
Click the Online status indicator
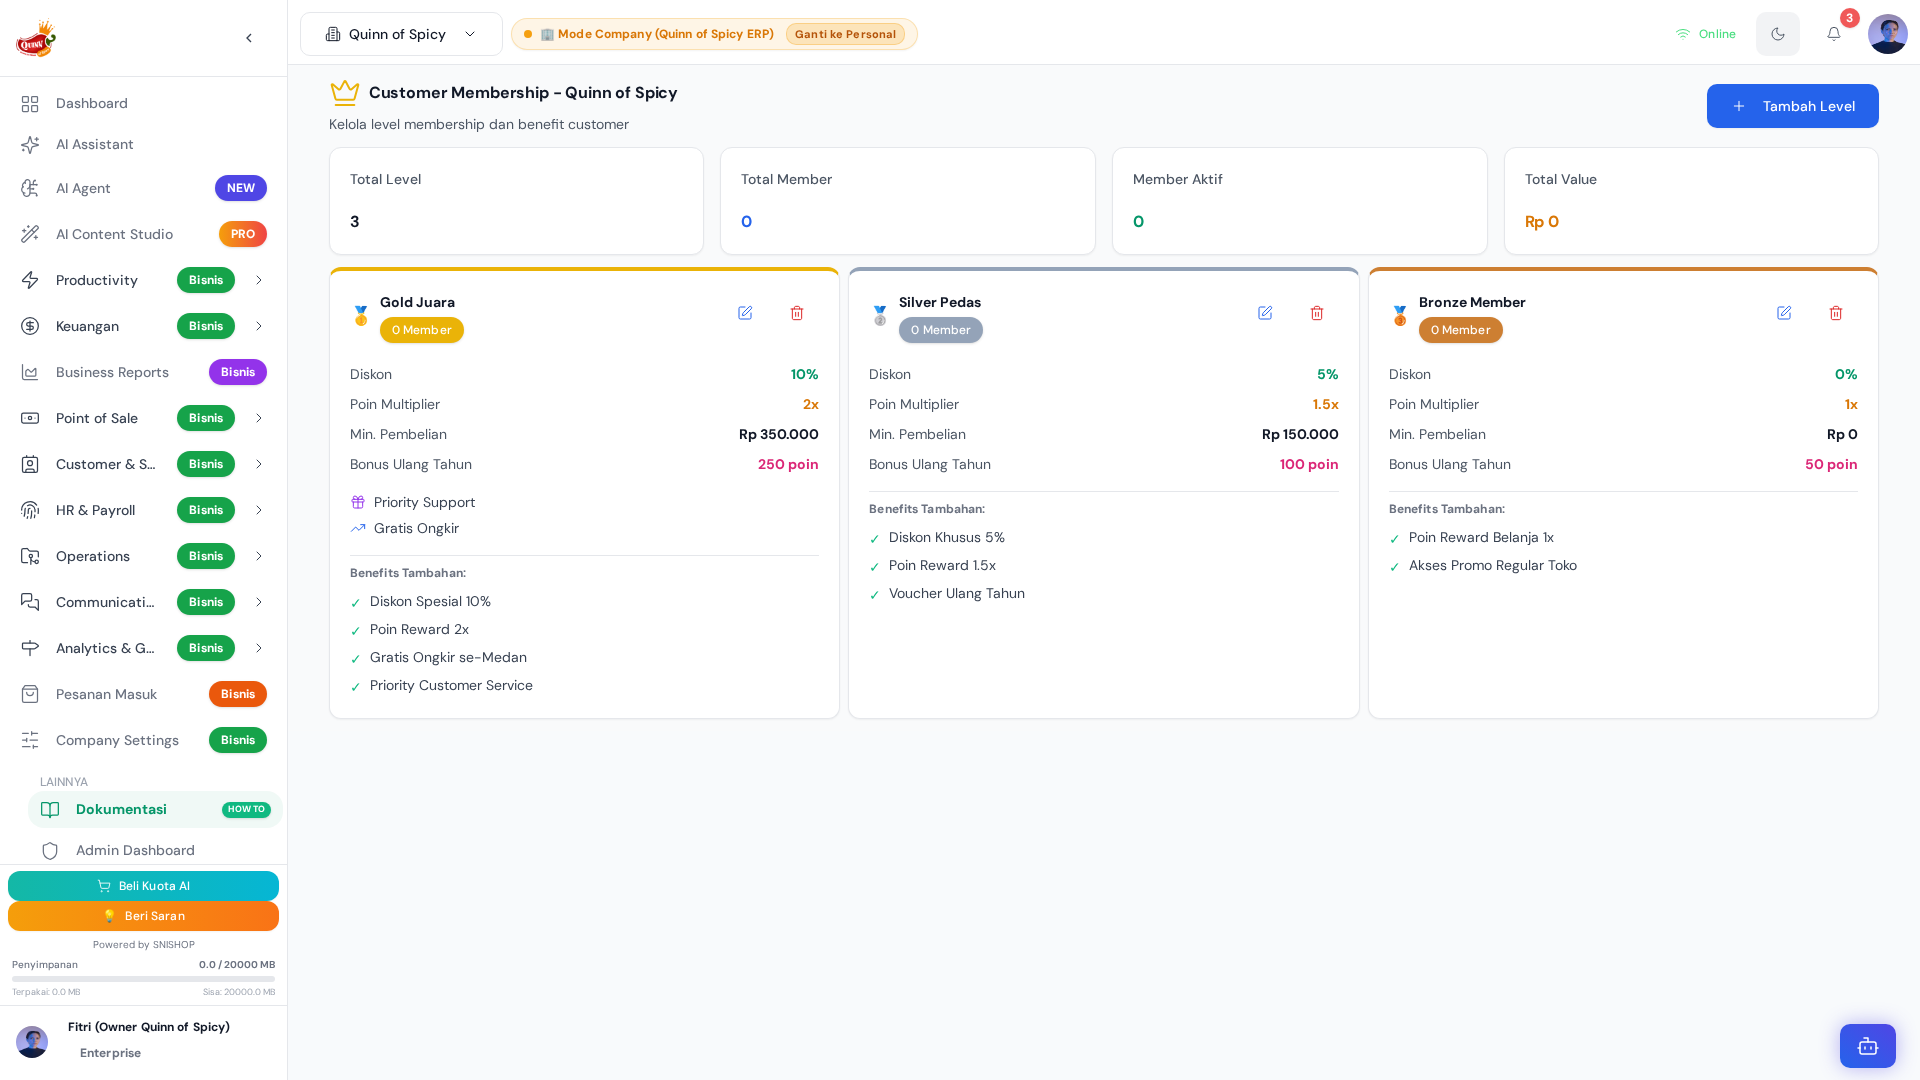[x=1706, y=34]
